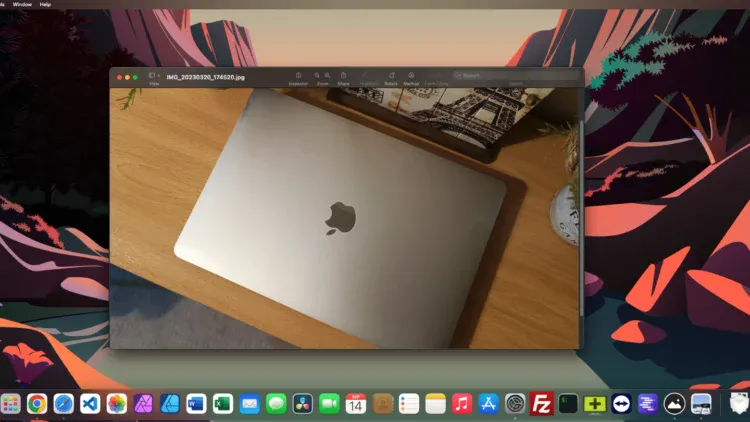Click the vertical scrollbar of the Preview window
Screen dimensions: 750x422
pyautogui.click(x=581, y=218)
